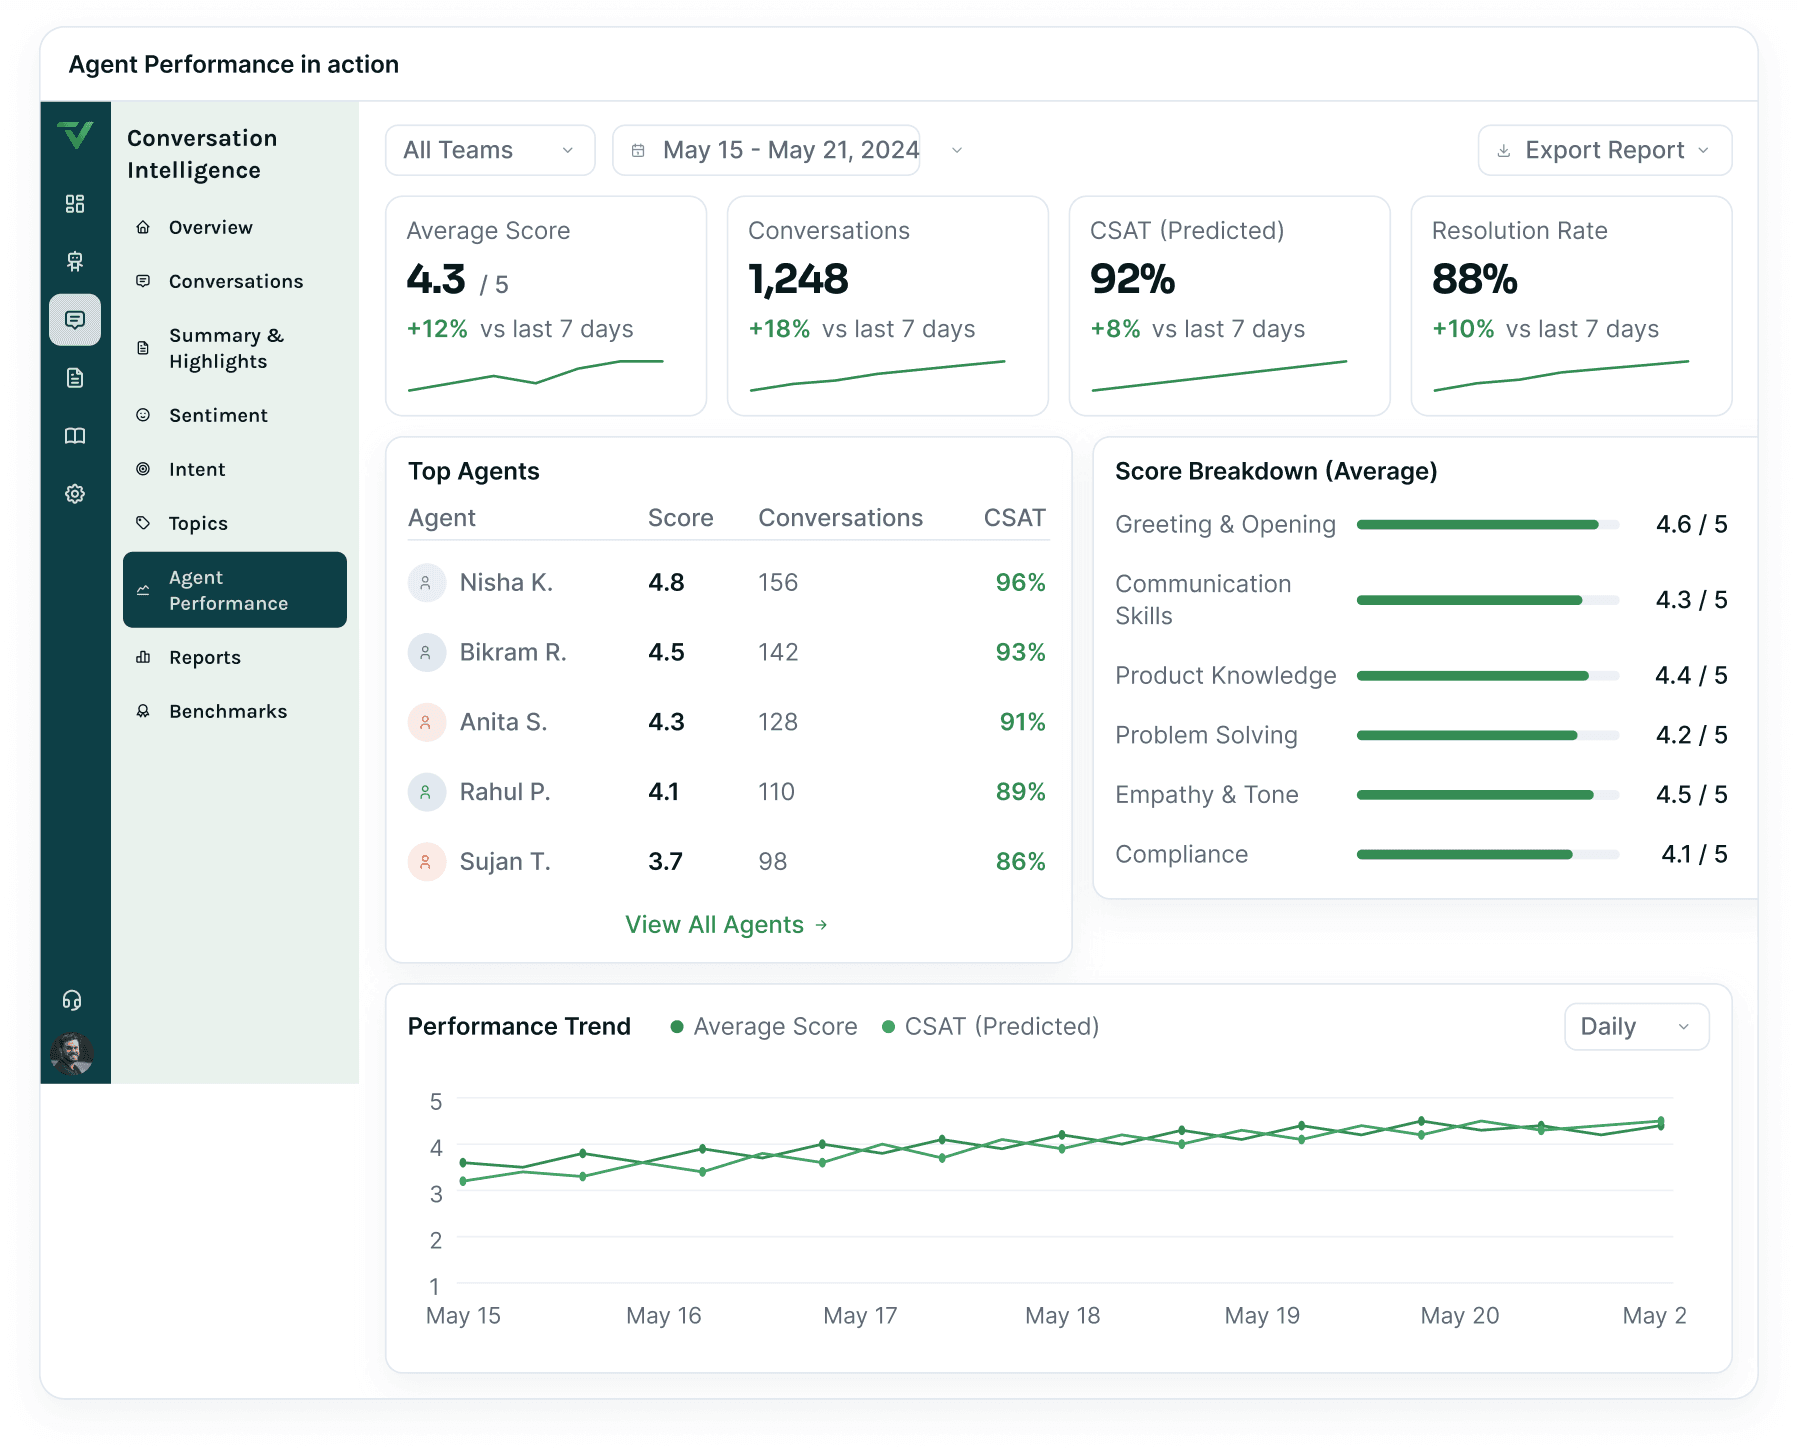Click the target icon beside Intent

pos(143,469)
